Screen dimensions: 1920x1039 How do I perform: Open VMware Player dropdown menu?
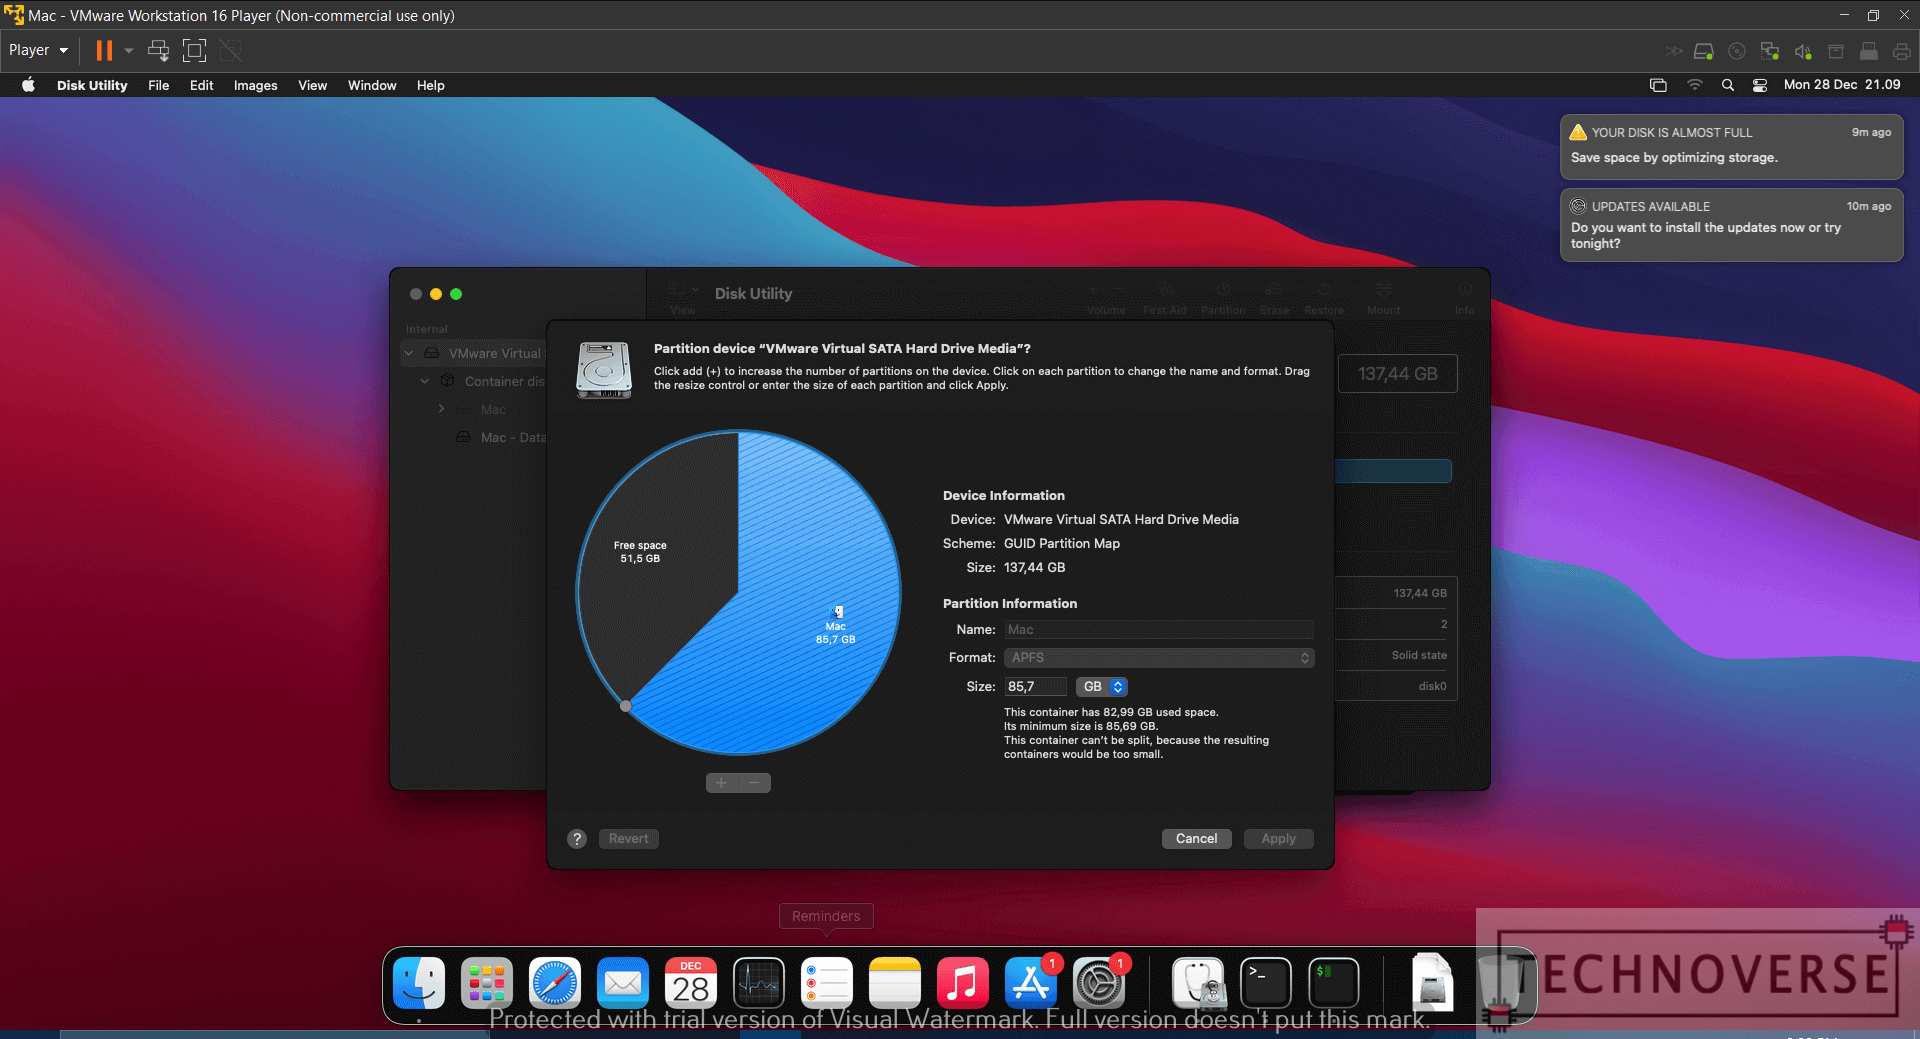(x=38, y=50)
